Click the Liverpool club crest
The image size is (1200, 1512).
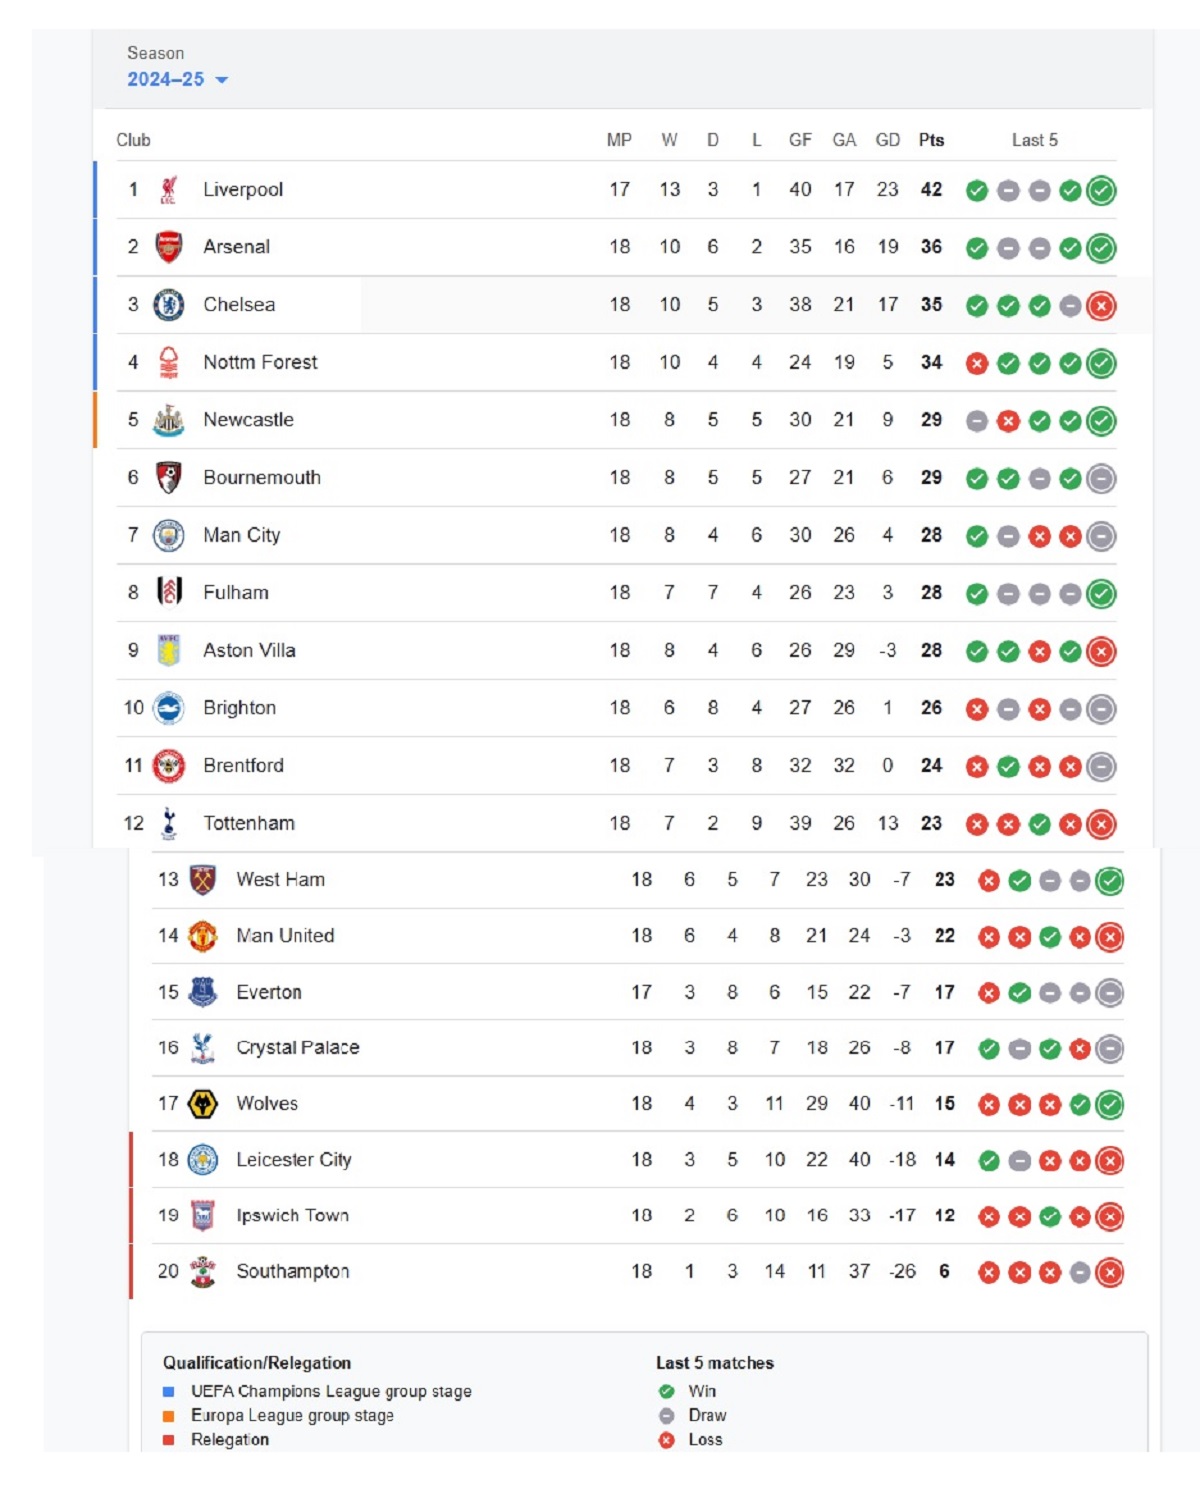(x=168, y=190)
